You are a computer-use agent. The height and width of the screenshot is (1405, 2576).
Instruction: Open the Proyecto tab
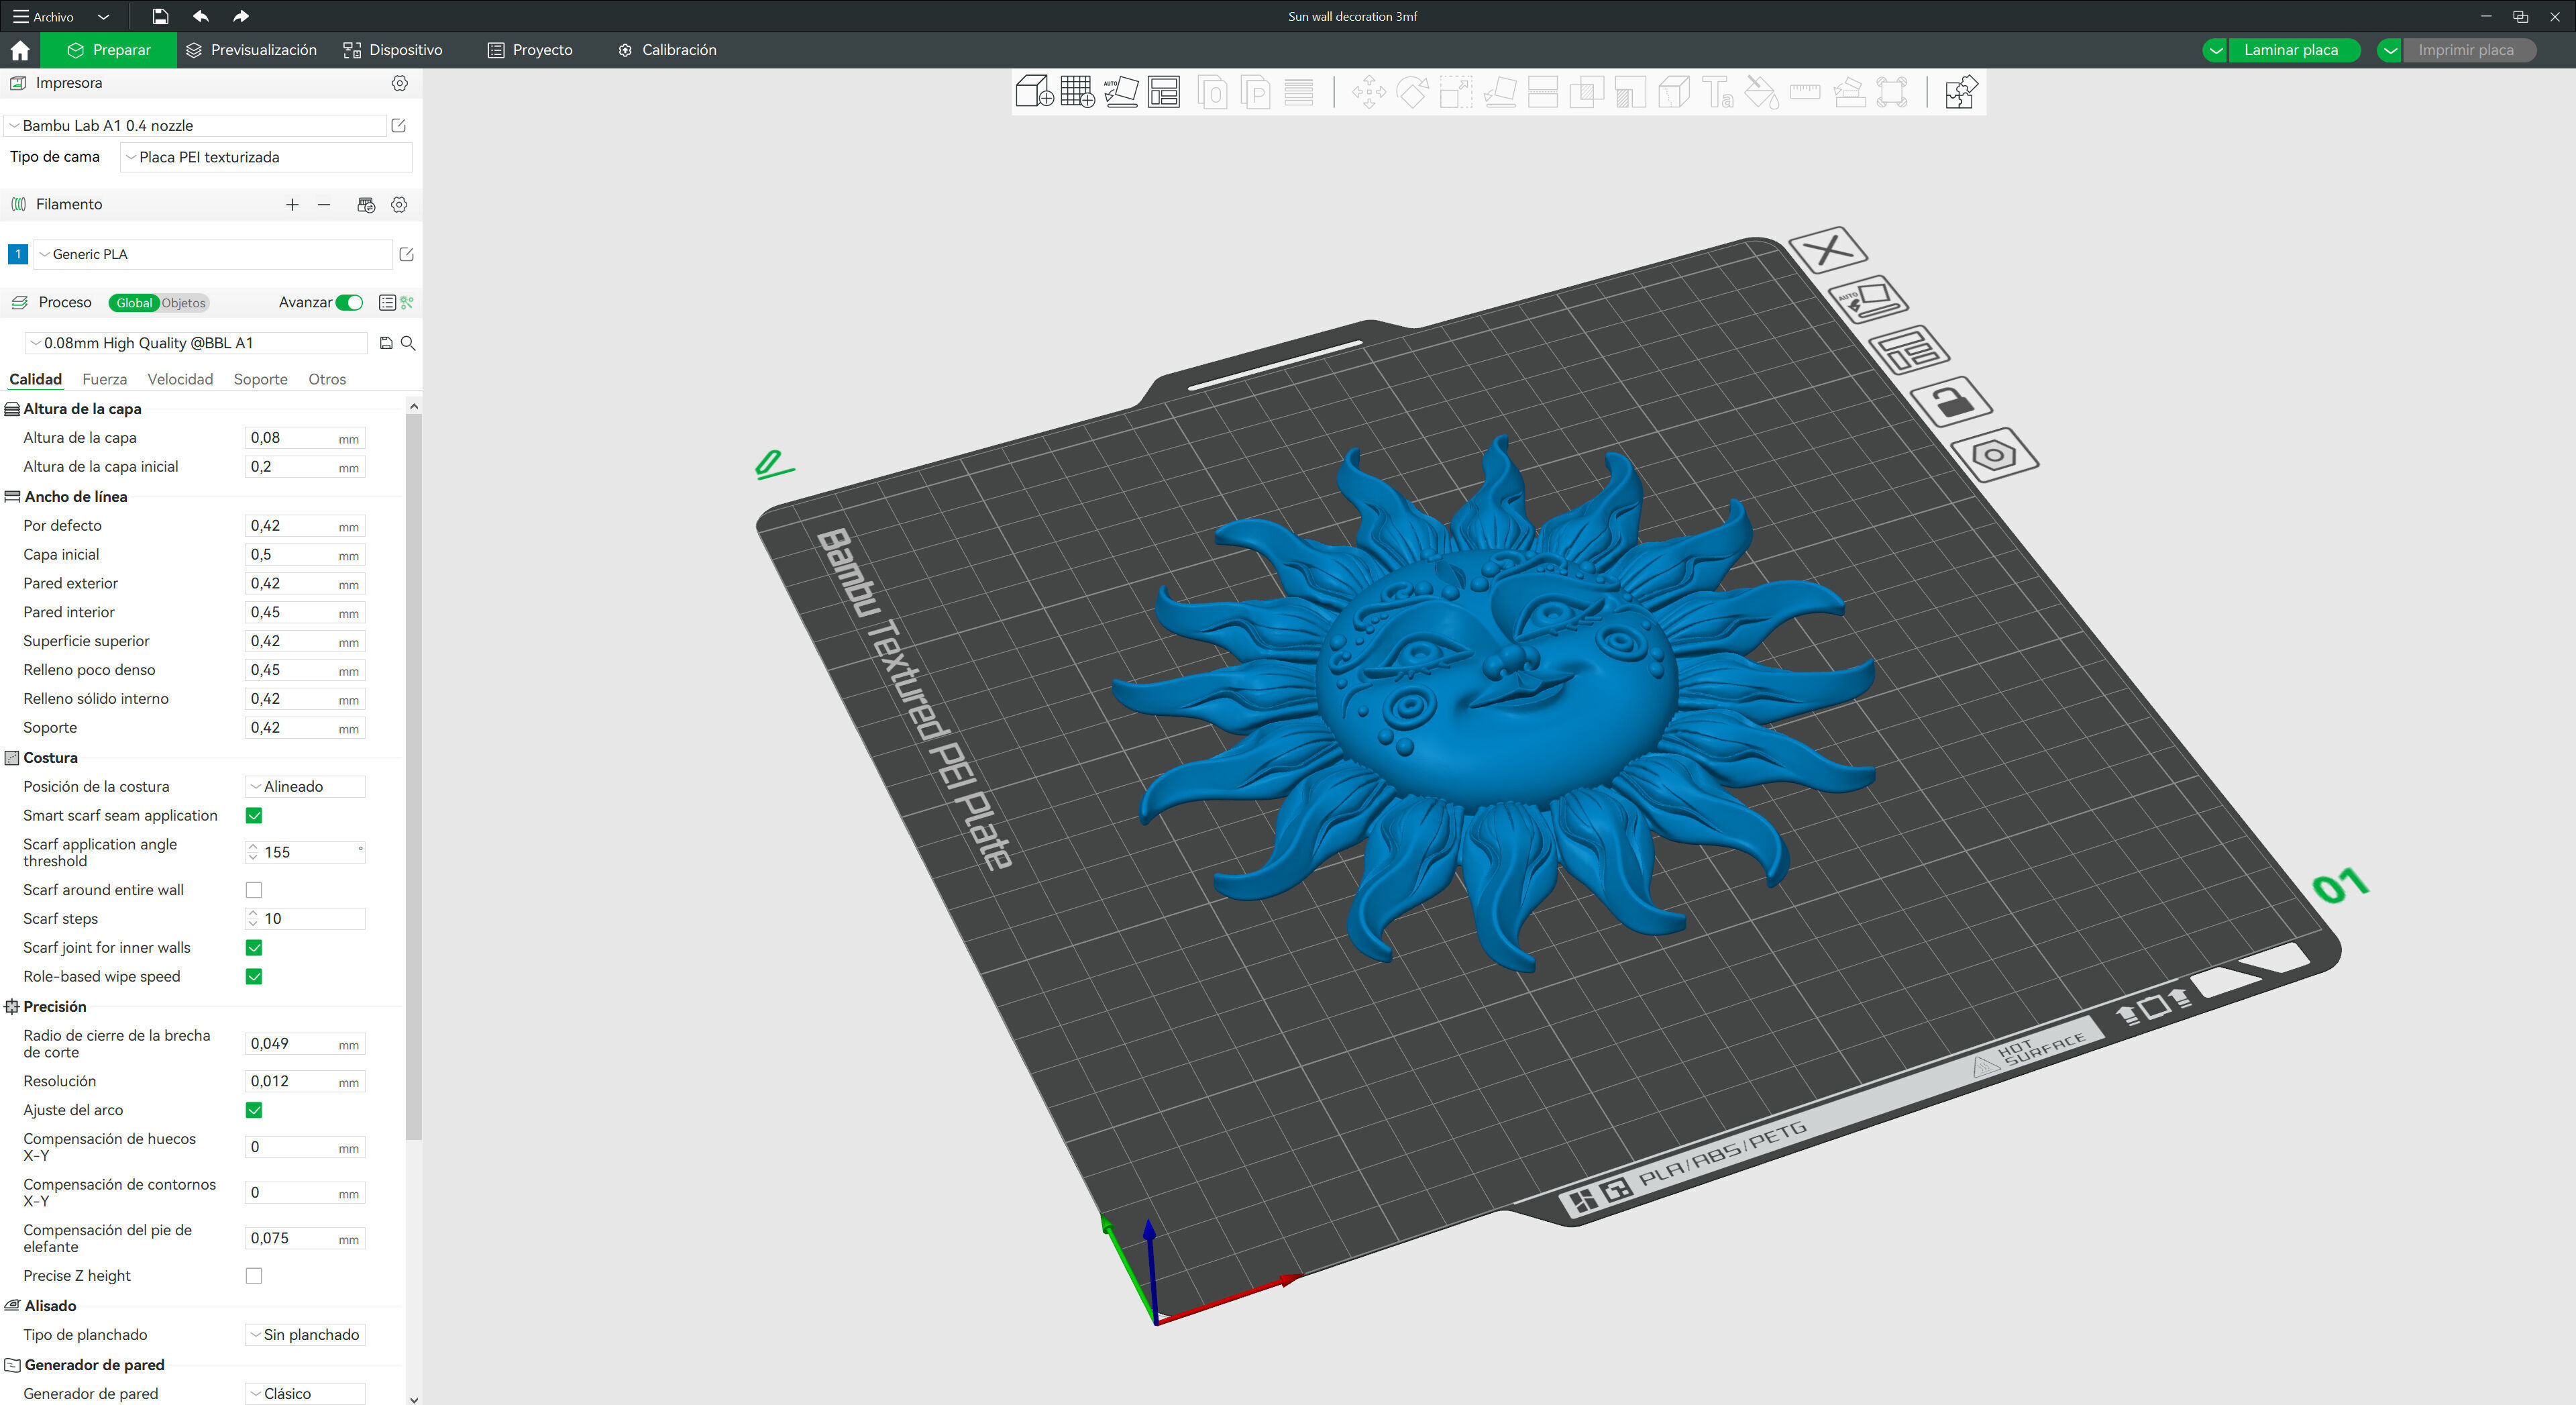[530, 50]
